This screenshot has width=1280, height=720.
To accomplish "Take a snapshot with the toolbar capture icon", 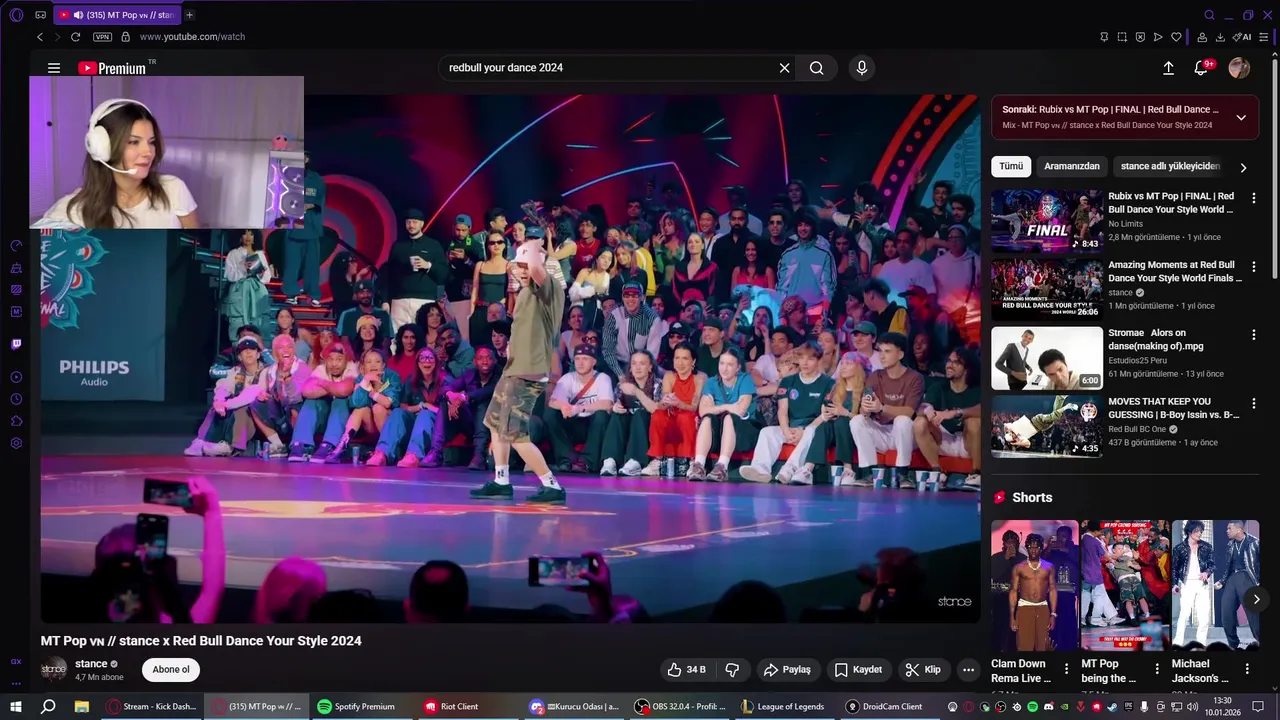I will pyautogui.click(x=1122, y=37).
